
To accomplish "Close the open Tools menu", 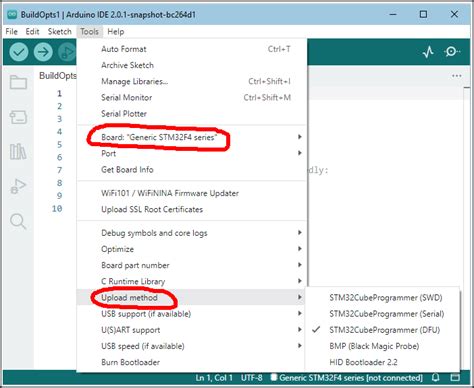I will tap(89, 32).
